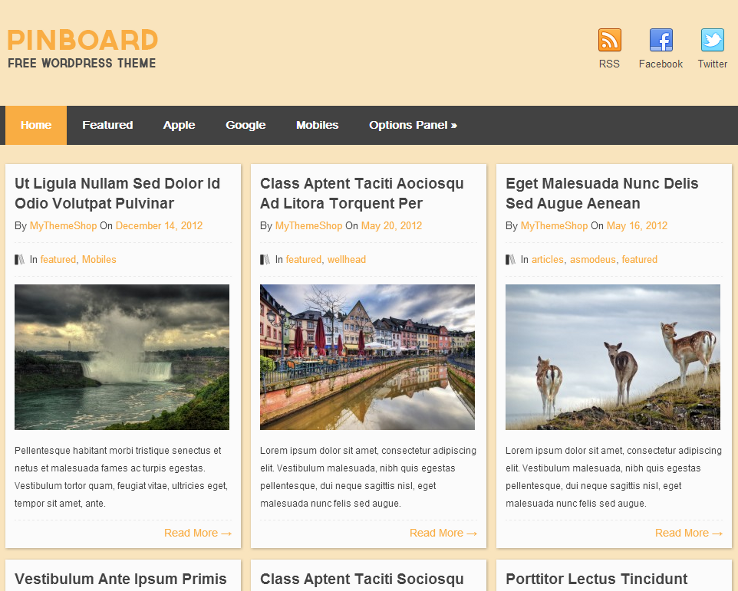Read More on the Eget Malesuada post
Screen dimensions: 738x591
688,533
